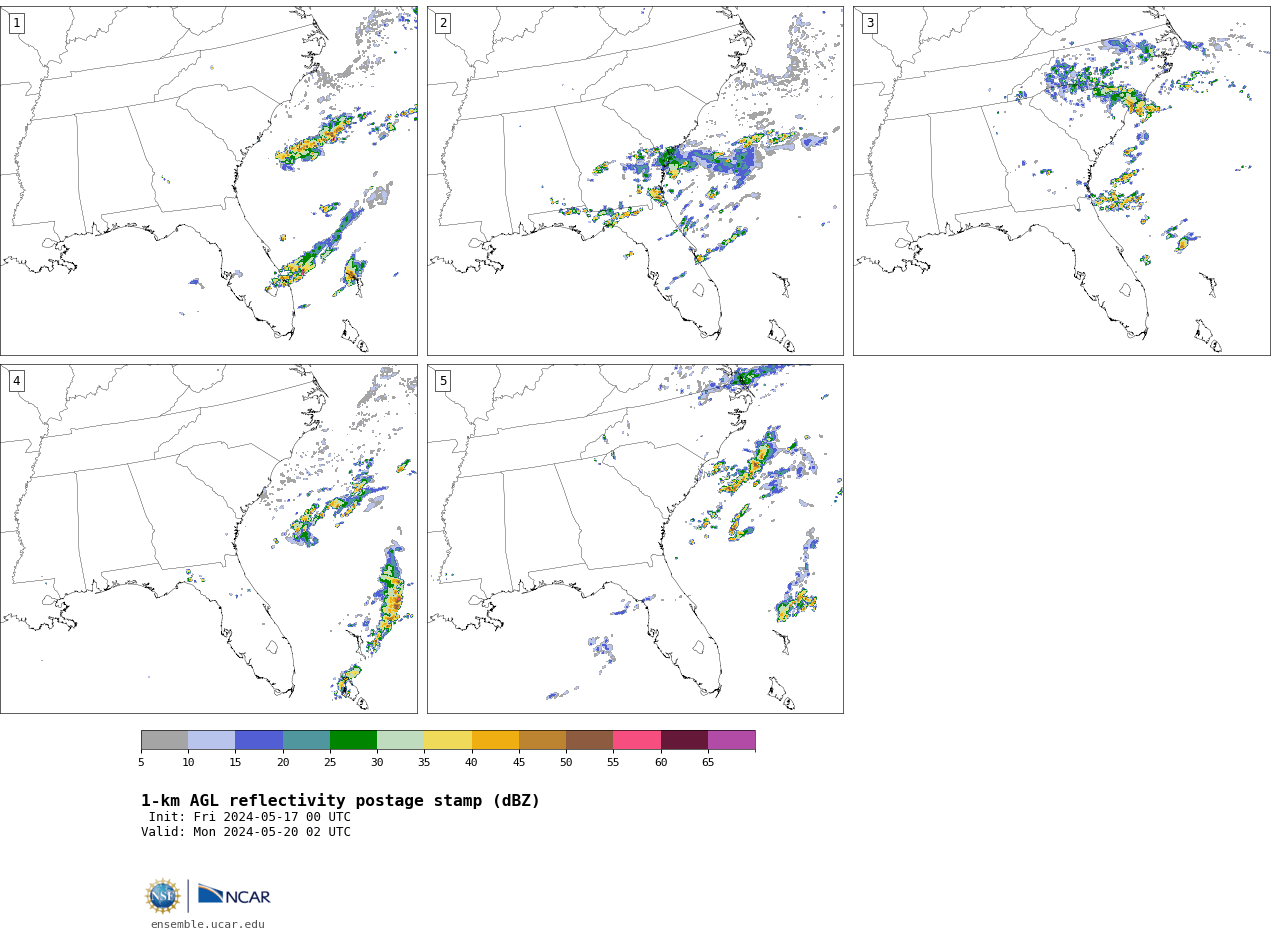Click the colorbar tick label 20

pyautogui.click(x=283, y=762)
